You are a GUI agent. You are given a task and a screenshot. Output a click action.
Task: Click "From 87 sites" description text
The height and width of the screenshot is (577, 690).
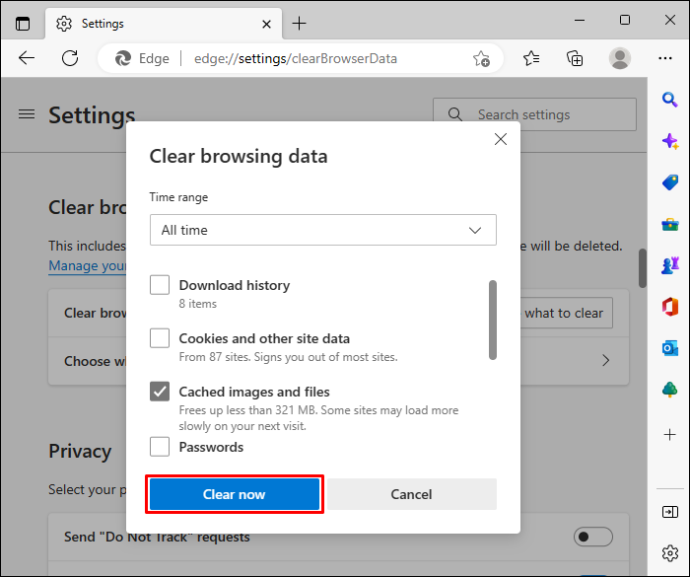(x=288, y=356)
